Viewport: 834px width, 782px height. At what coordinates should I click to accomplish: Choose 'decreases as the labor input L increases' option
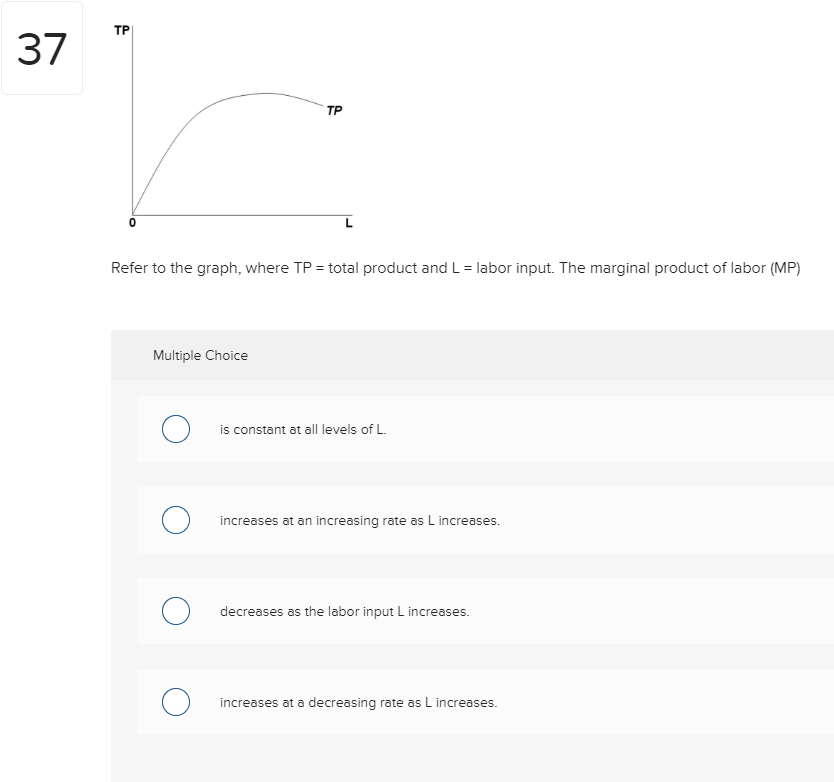(x=176, y=611)
